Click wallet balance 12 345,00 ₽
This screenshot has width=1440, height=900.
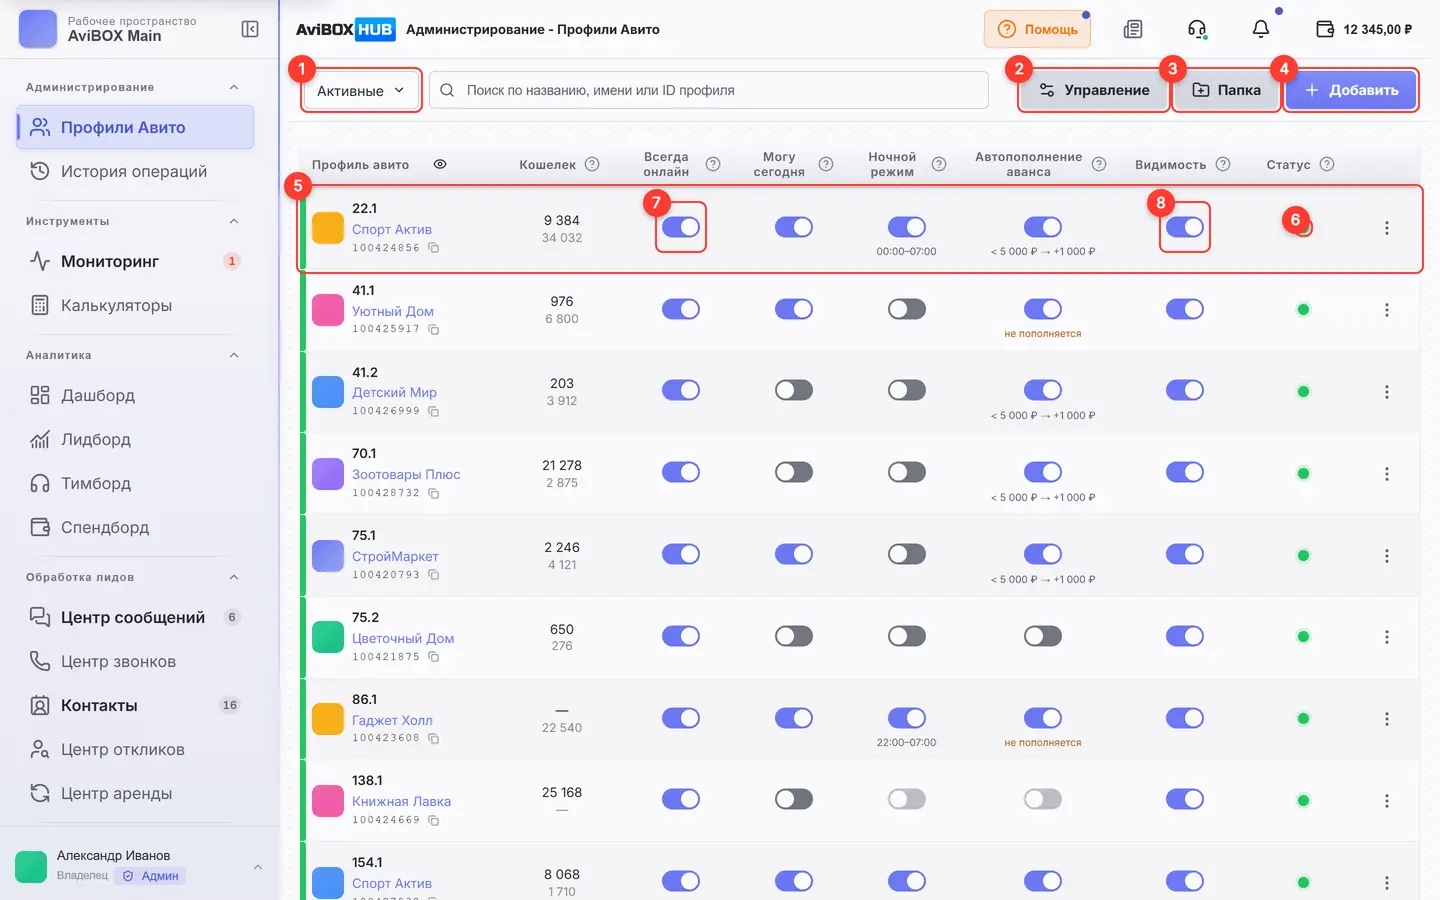tap(1364, 29)
